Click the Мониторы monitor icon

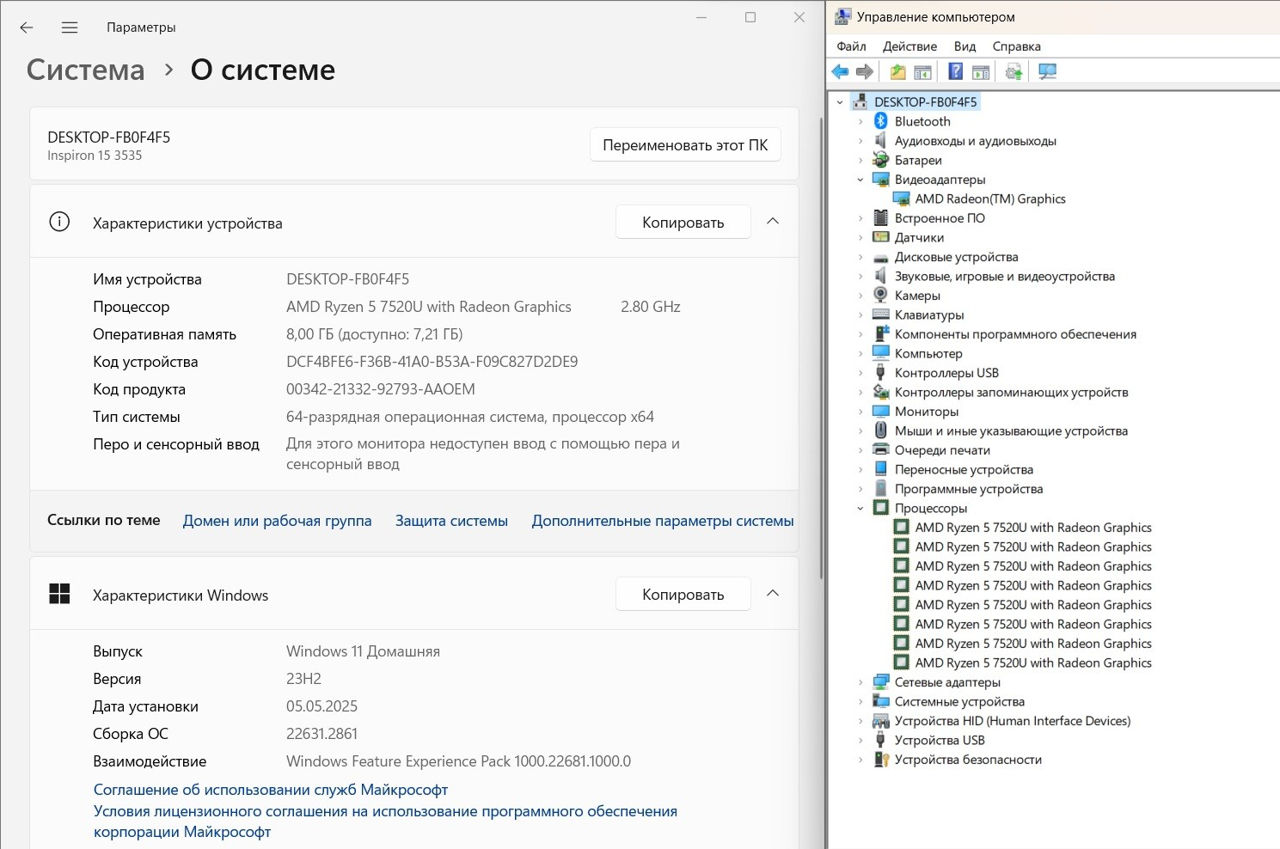click(x=881, y=411)
